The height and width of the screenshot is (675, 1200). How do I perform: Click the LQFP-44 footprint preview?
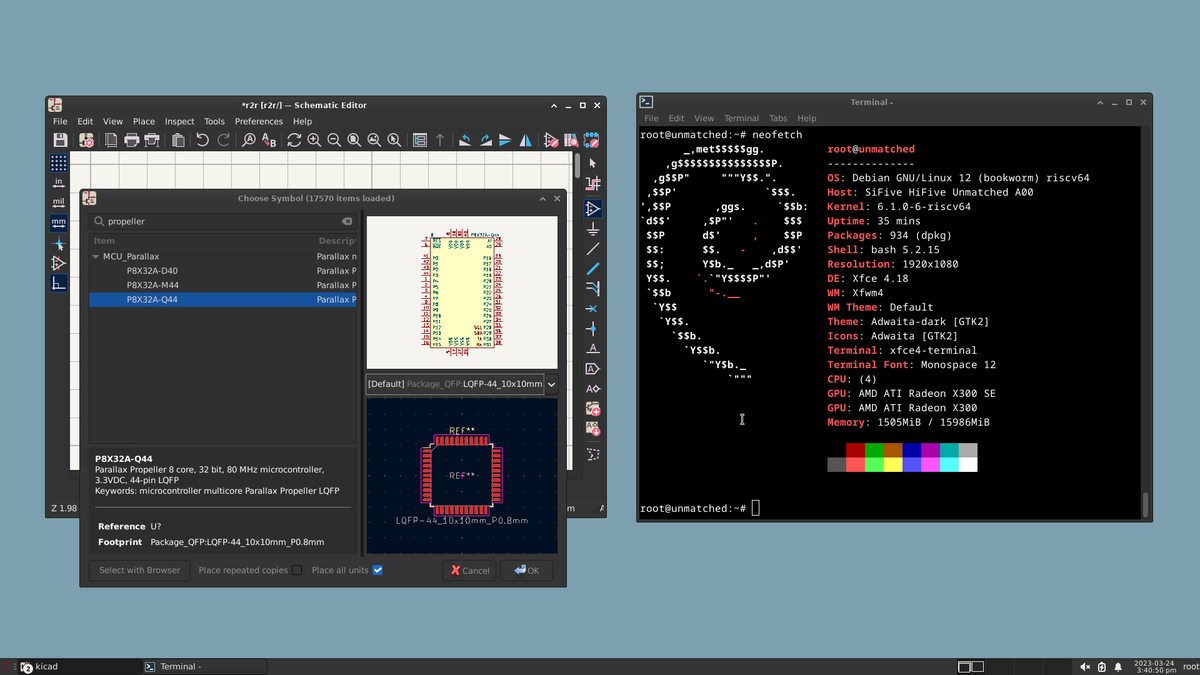click(x=461, y=475)
